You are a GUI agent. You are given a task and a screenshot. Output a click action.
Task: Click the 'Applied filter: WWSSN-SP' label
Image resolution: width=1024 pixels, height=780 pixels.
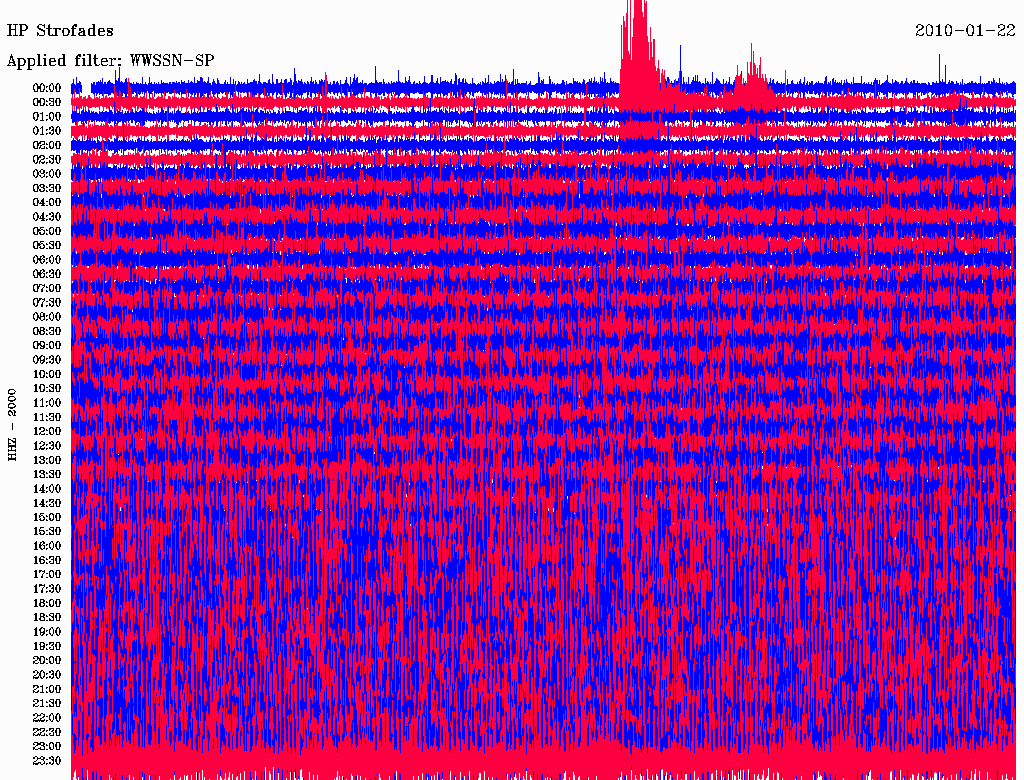(x=110, y=61)
